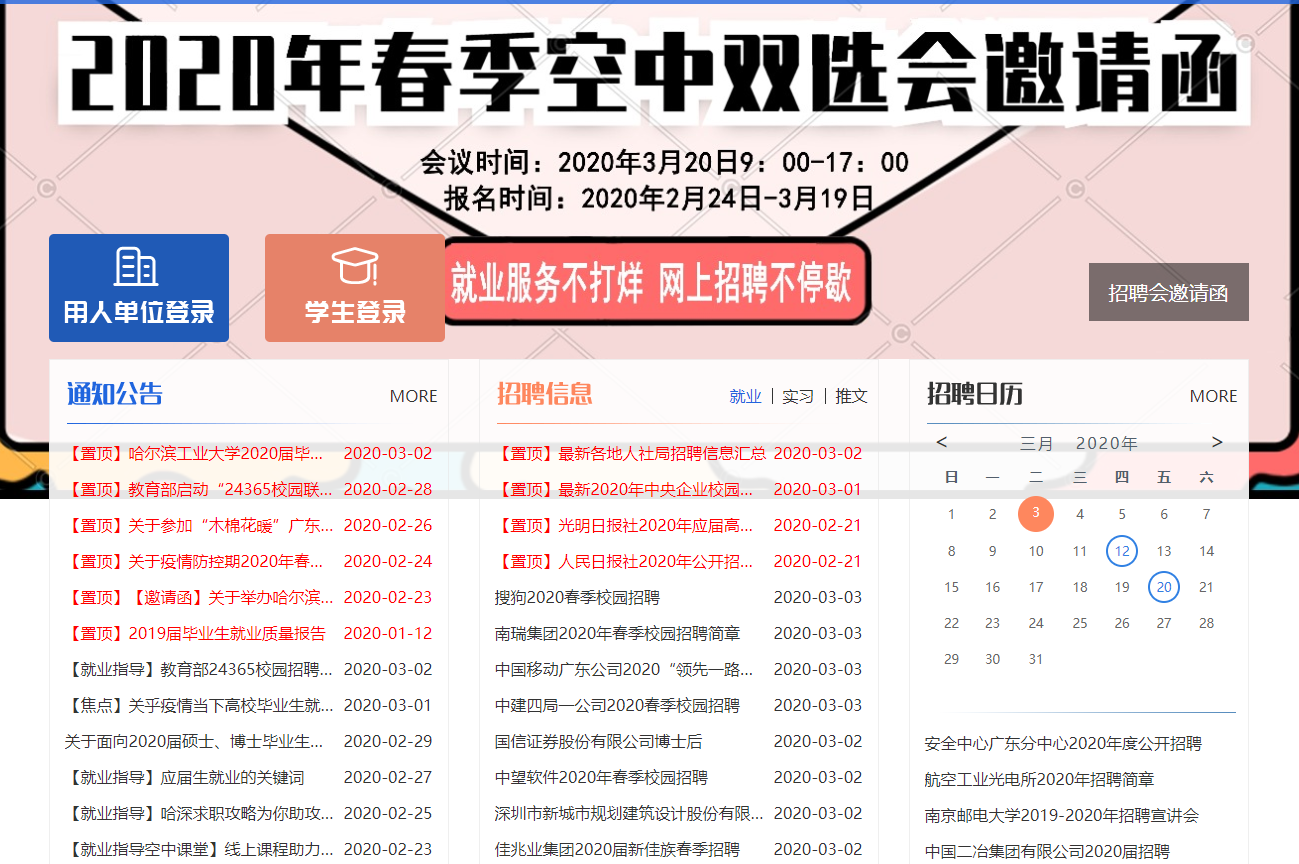1299x864 pixels.
Task: Select the 就业 tab in 招聘信息
Action: click(745, 395)
